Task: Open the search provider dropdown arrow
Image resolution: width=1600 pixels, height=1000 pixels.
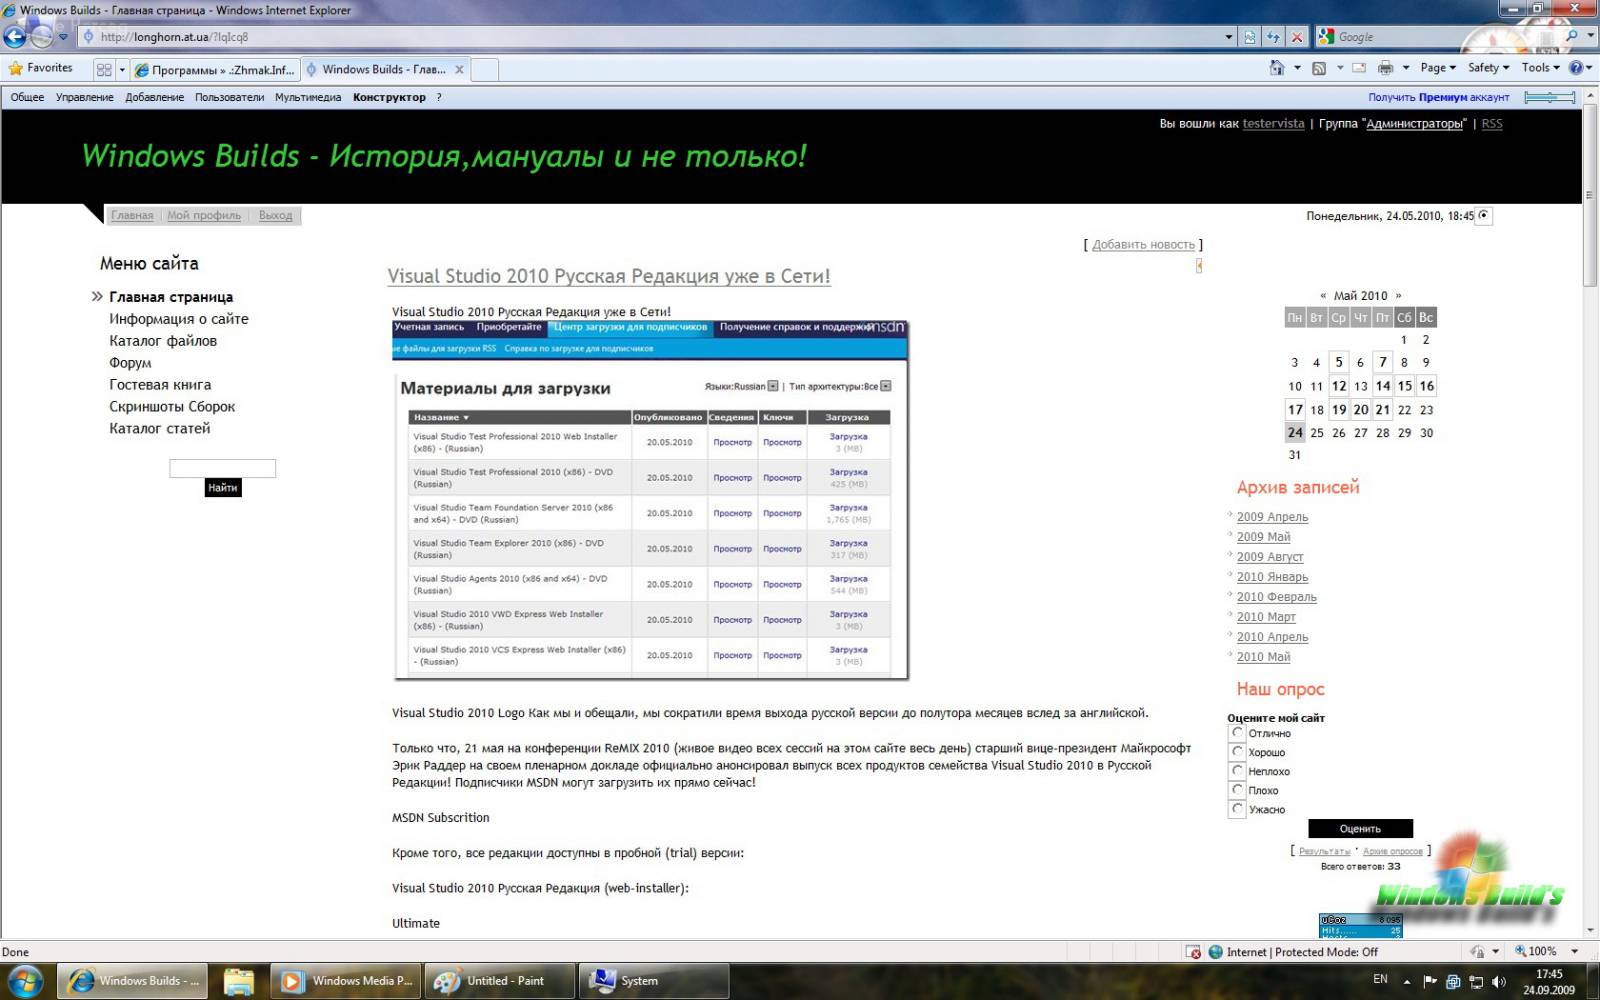Action: (x=1590, y=36)
